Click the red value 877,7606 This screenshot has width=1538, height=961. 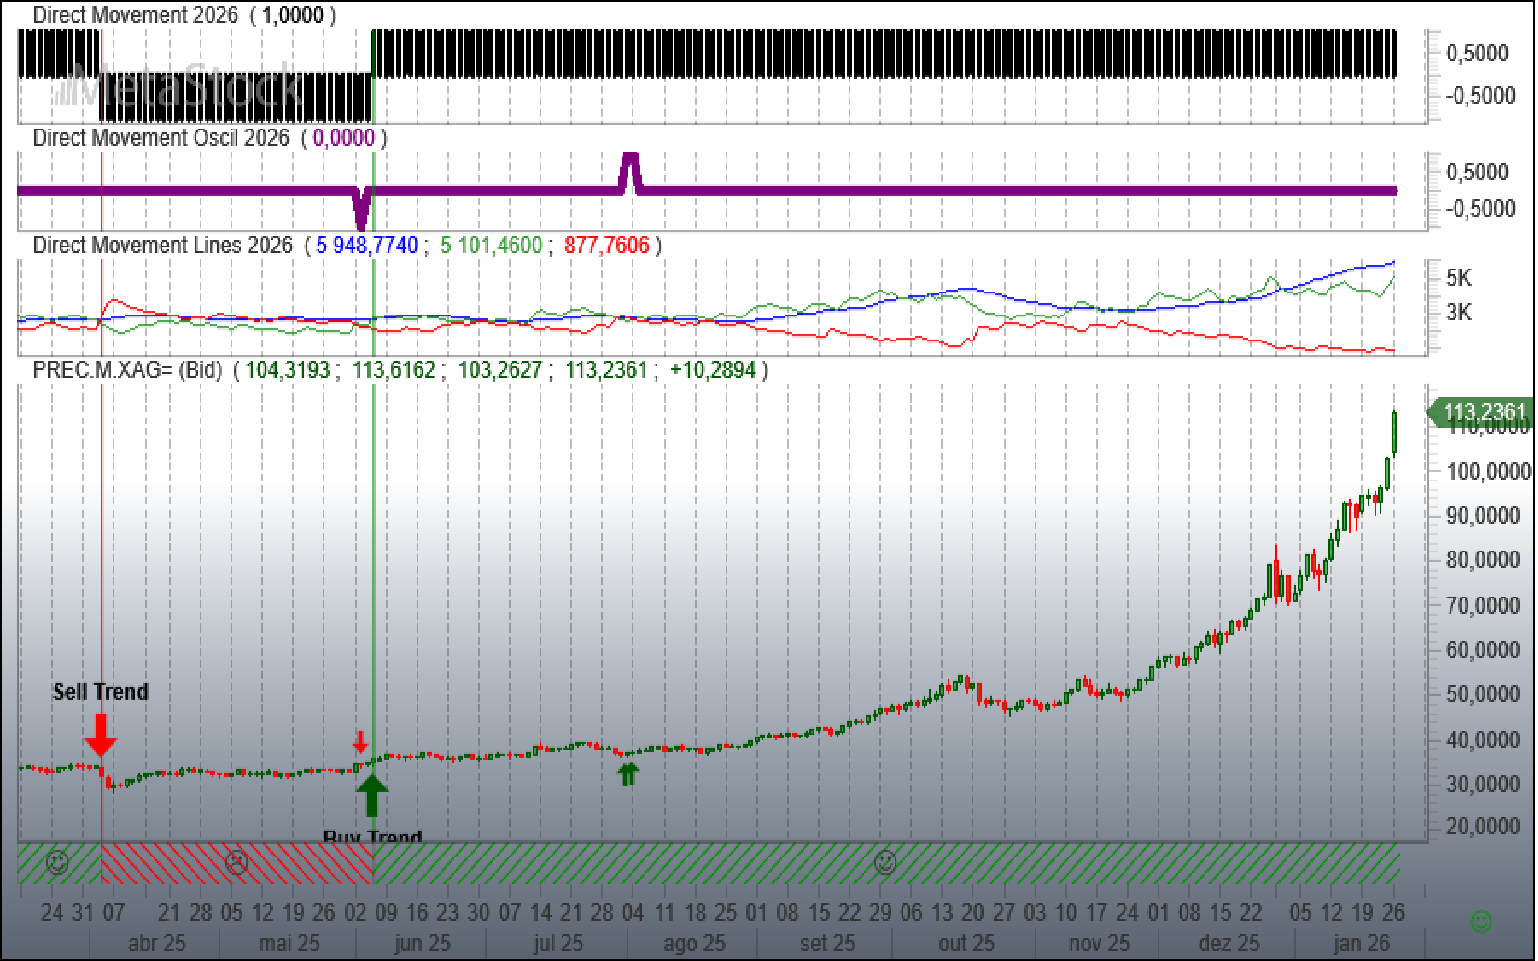click(606, 245)
